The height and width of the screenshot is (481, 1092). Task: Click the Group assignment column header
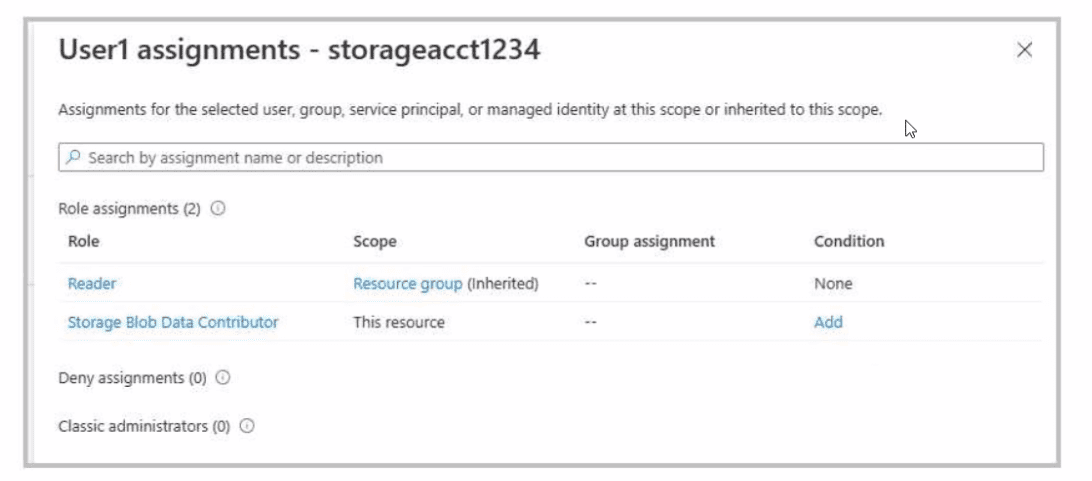649,241
